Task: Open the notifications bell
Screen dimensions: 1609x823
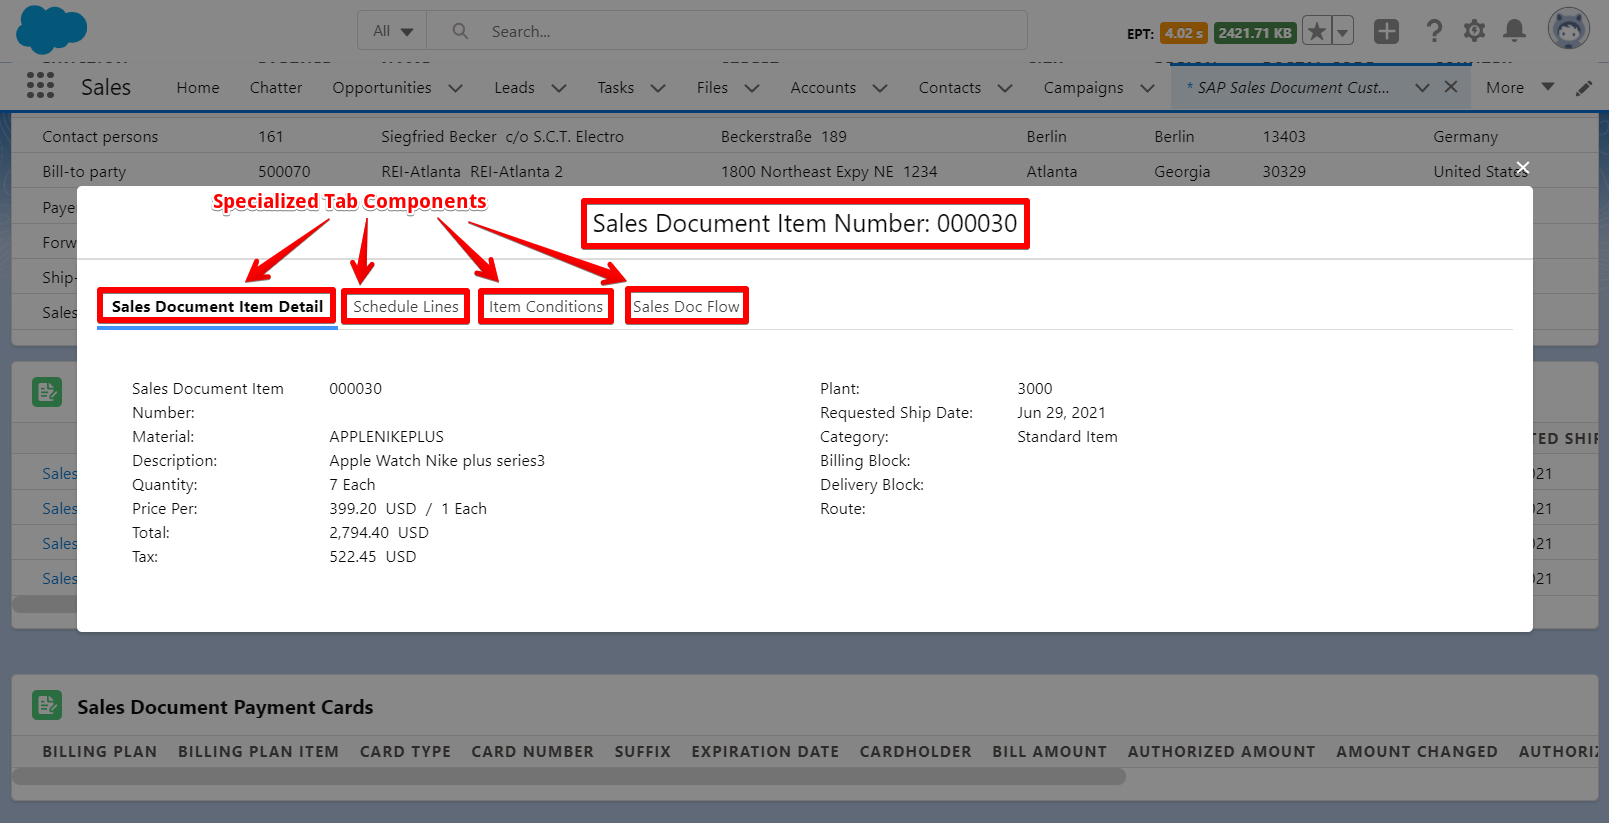Action: click(x=1515, y=31)
